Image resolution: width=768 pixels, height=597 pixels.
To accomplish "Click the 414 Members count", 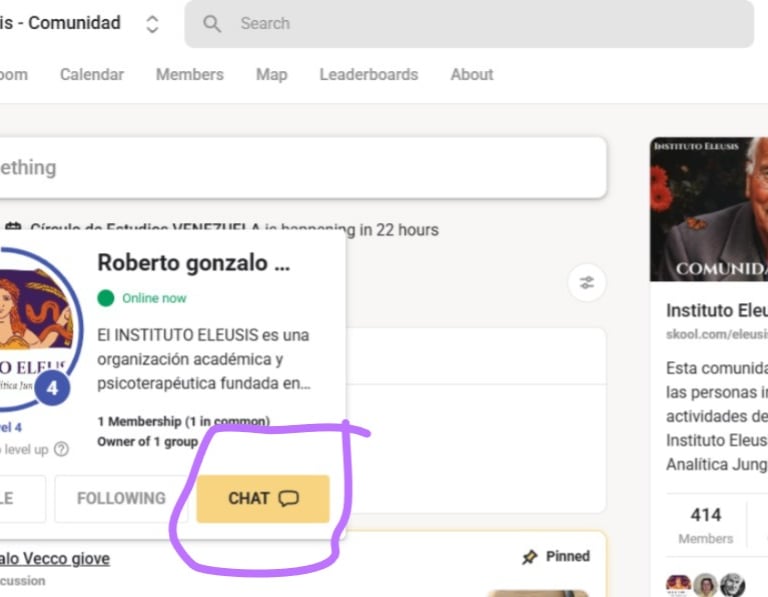I will (x=706, y=525).
